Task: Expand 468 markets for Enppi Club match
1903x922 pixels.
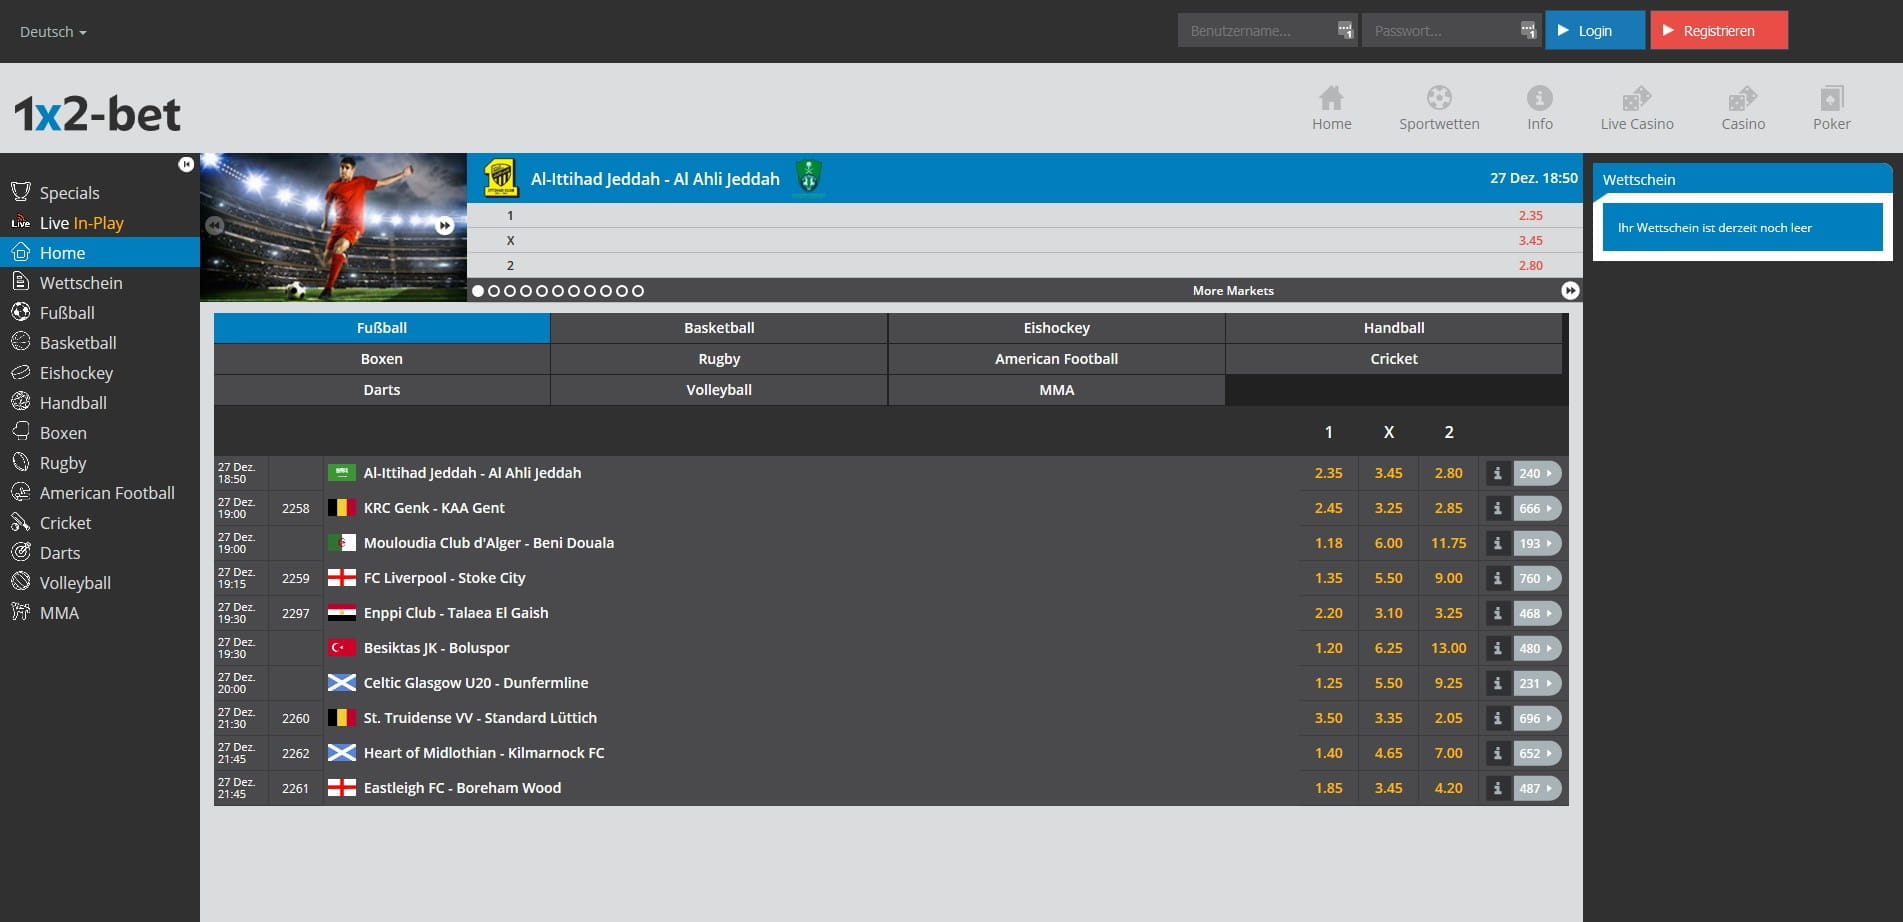Action: tap(1537, 613)
